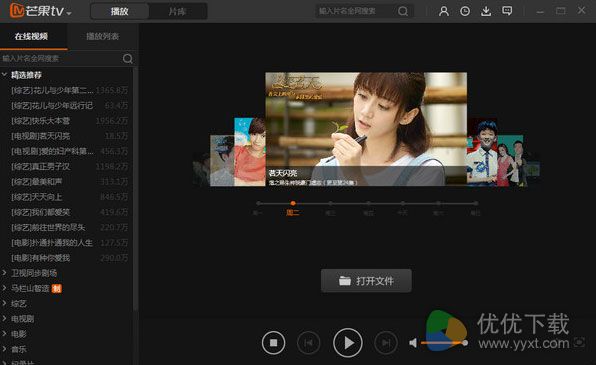Click the boy in glasses carousel thumbnail

pyautogui.click(x=482, y=152)
